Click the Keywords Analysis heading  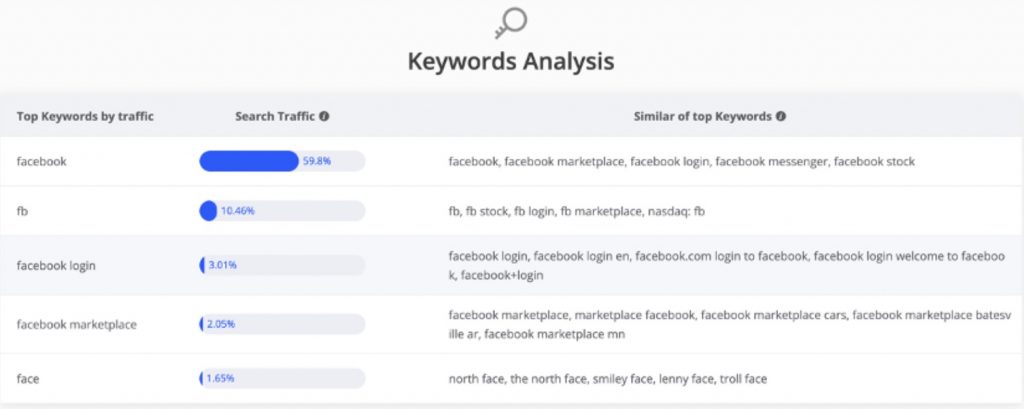511,61
